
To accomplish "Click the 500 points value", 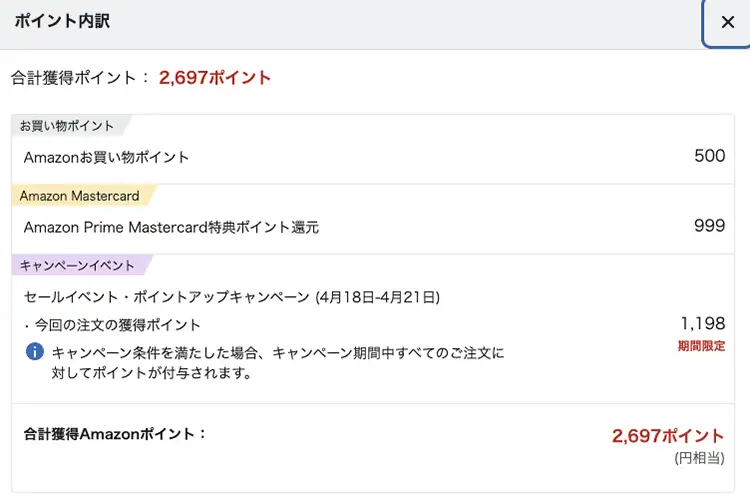I will [x=709, y=156].
